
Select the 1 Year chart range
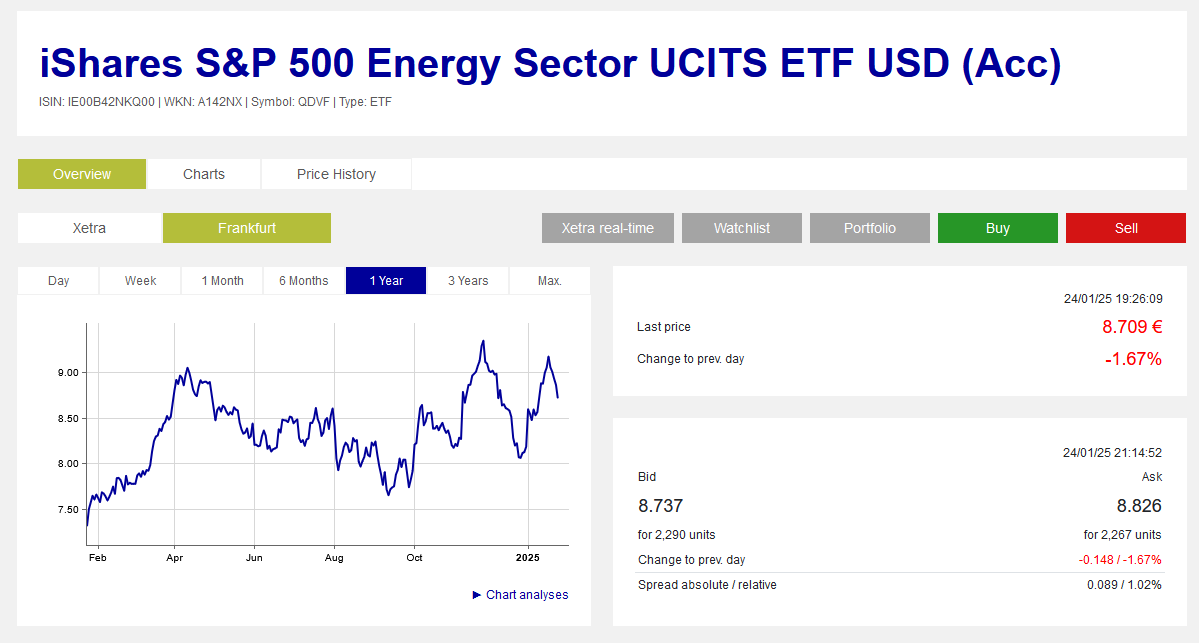386,281
